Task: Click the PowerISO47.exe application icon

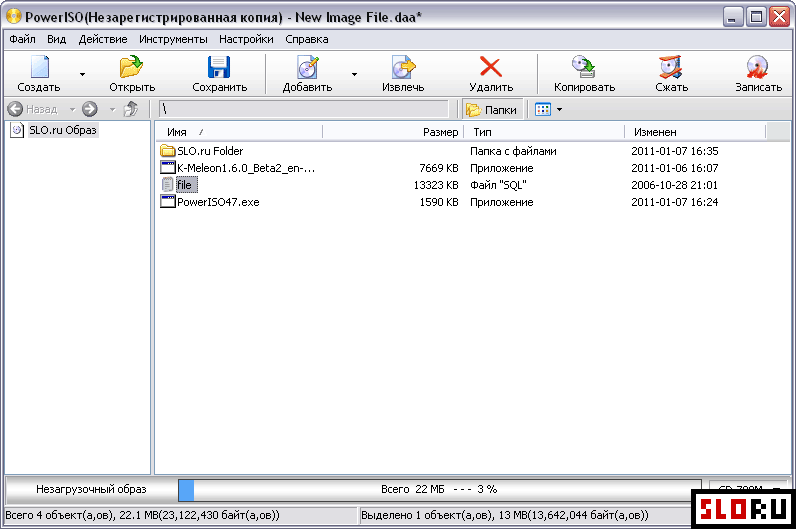Action: point(168,201)
